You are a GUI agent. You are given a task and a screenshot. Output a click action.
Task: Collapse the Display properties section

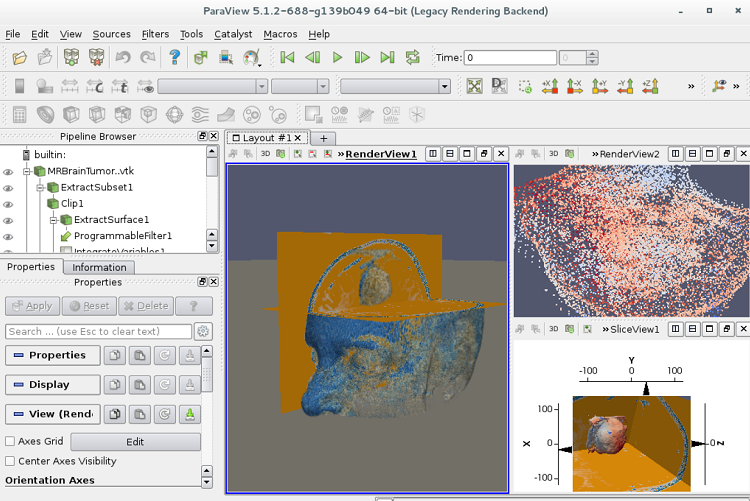52,384
